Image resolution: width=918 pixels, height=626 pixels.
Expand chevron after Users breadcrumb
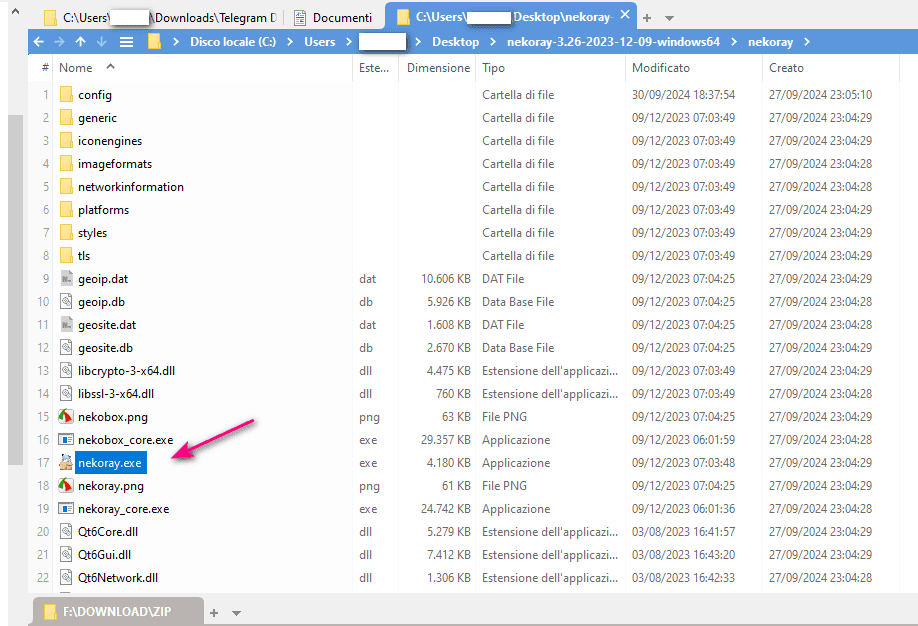(349, 42)
